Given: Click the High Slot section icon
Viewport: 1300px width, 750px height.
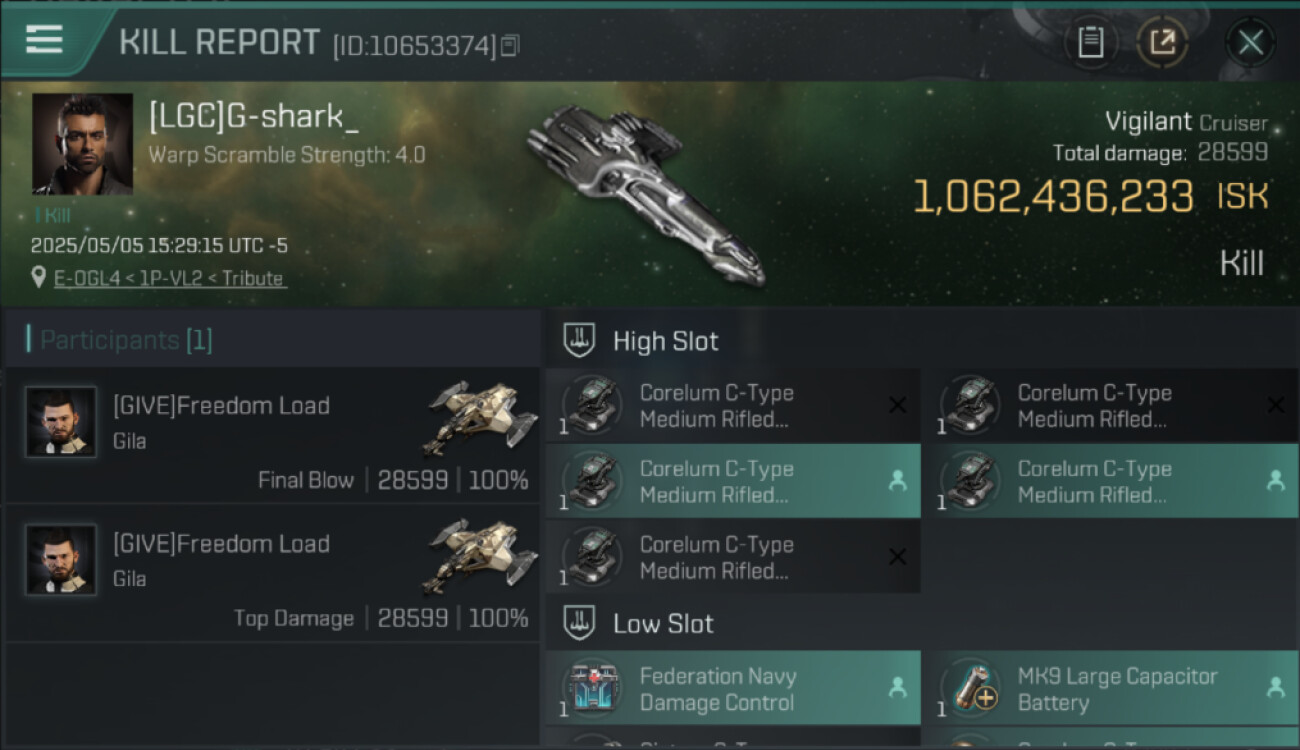Looking at the screenshot, I should point(580,340).
